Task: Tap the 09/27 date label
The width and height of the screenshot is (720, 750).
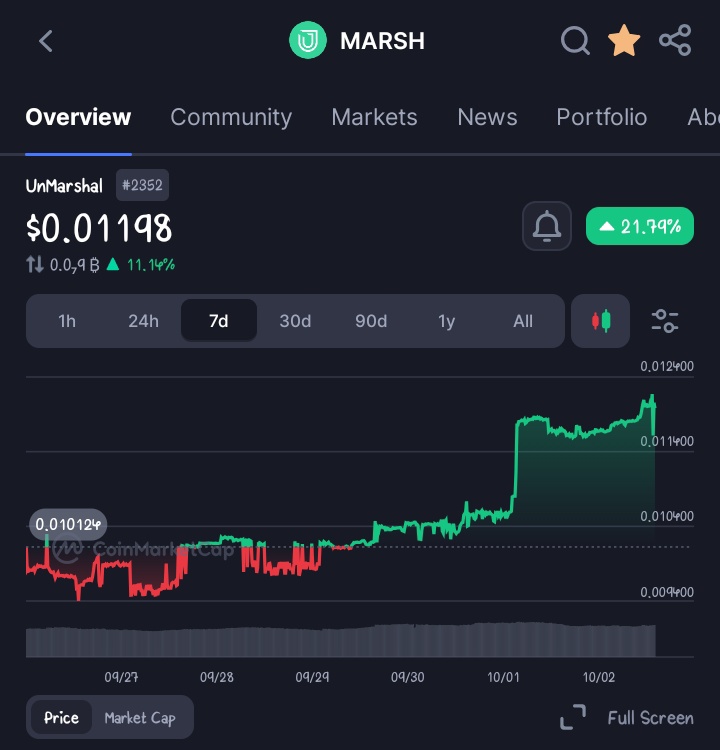Action: [121, 677]
